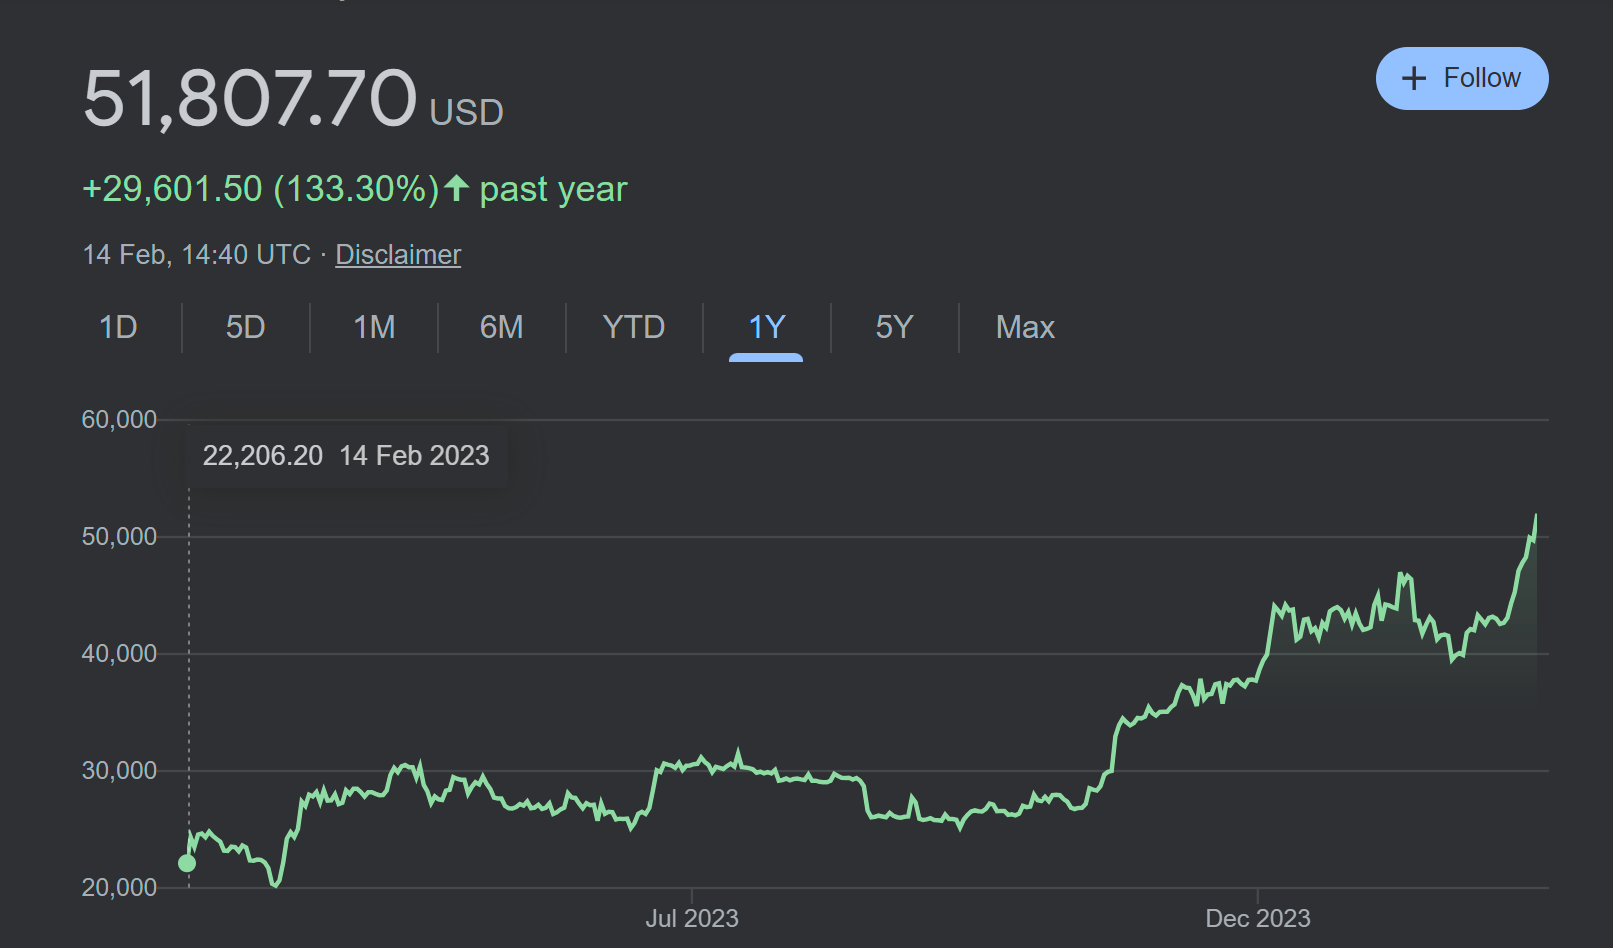Screen dimensions: 1613x948
Task: Click the peak at the chart's right end
Action: click(1536, 516)
